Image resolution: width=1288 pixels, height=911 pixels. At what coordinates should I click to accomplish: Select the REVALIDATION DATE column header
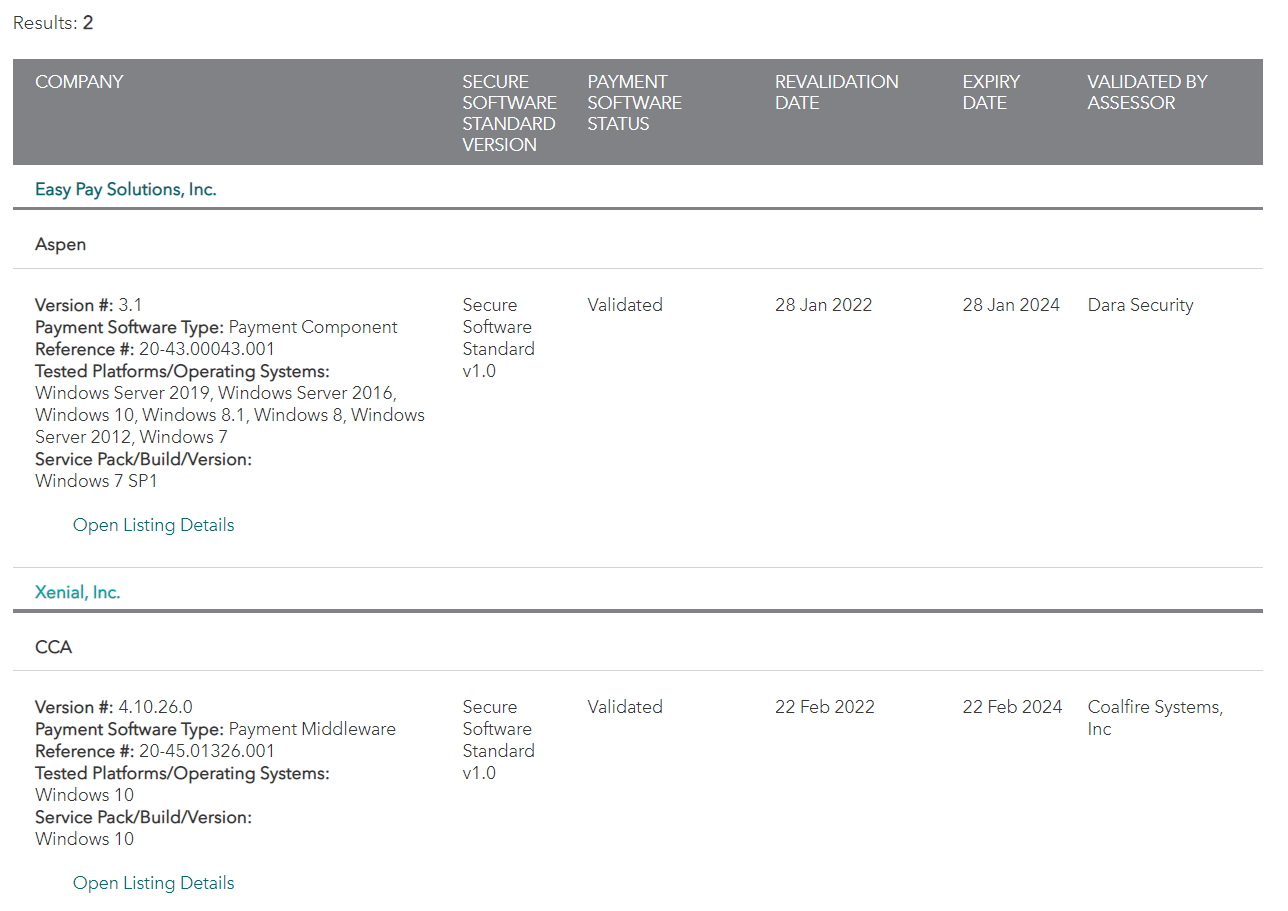tap(837, 92)
